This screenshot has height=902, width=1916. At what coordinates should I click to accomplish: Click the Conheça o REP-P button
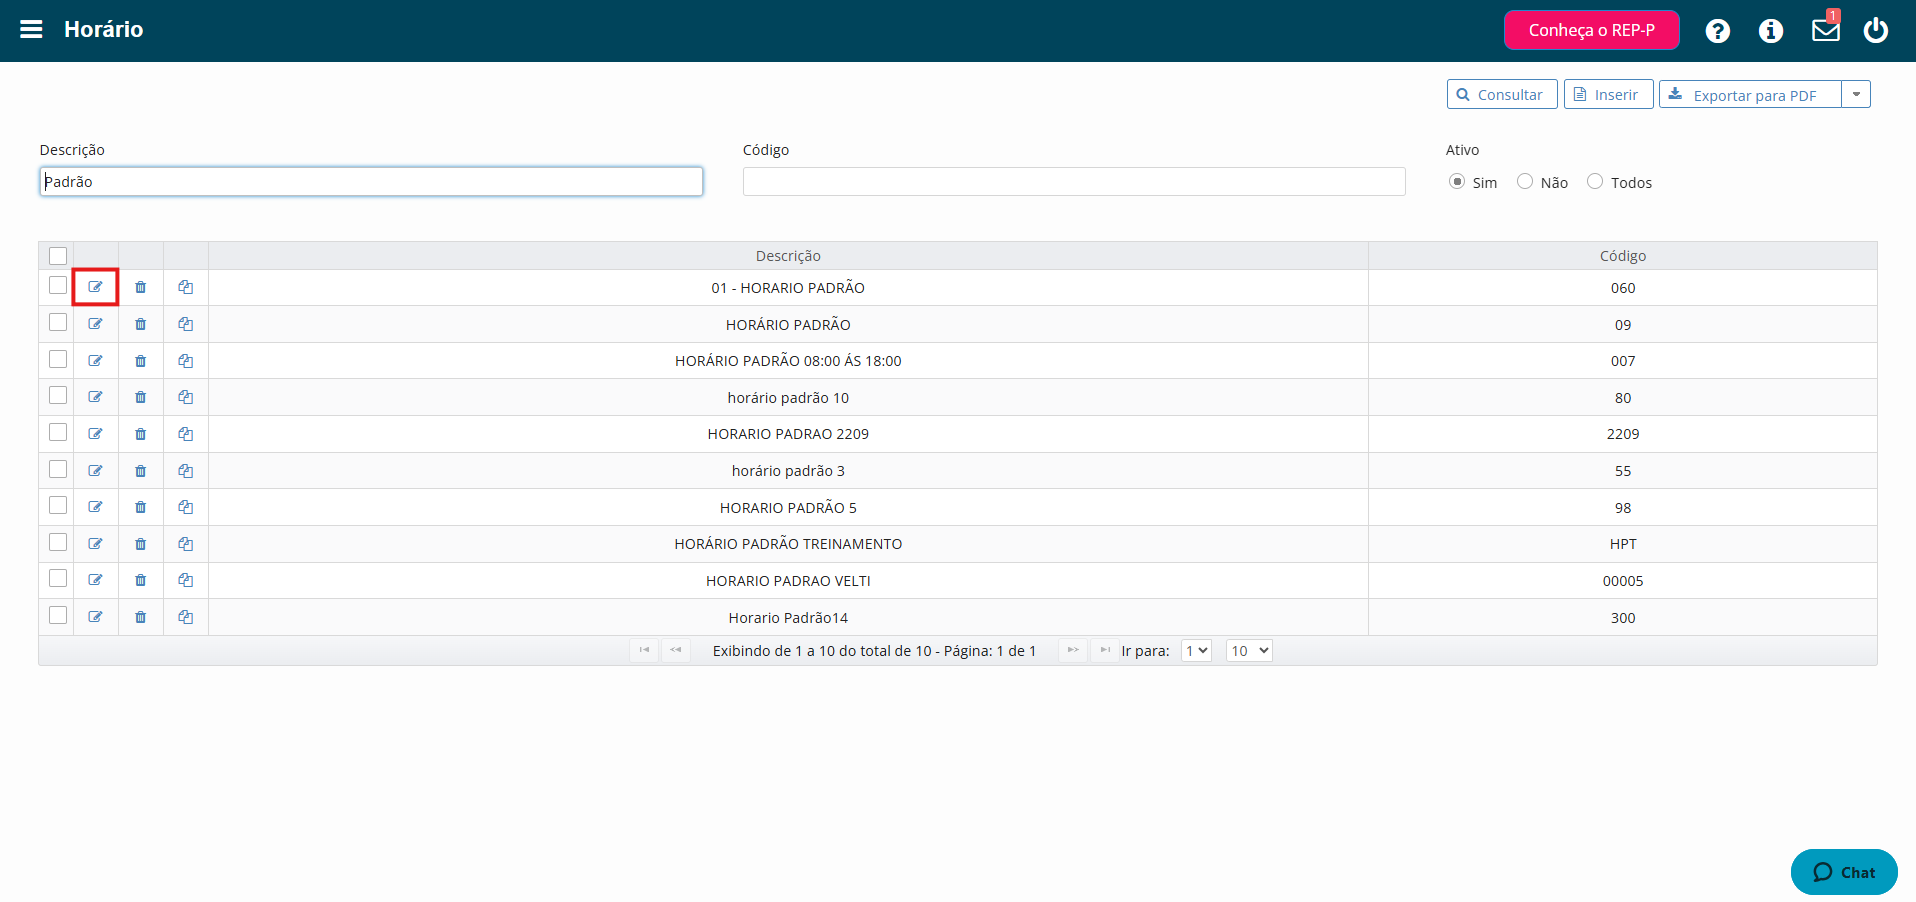point(1591,30)
